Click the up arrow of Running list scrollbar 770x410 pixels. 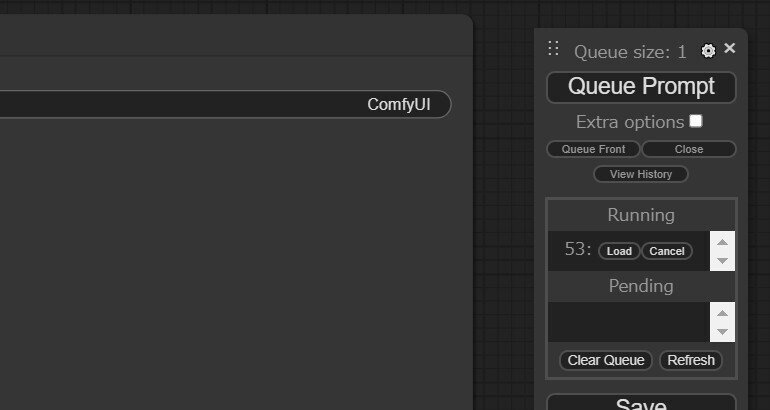(x=722, y=242)
